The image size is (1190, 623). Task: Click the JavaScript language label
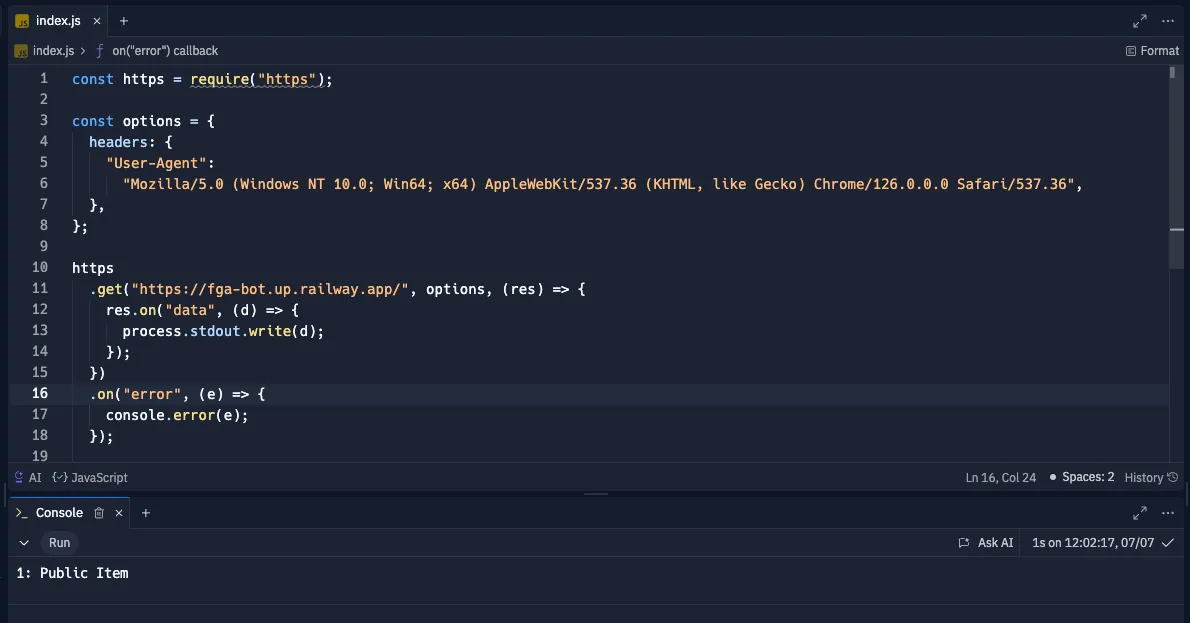tap(101, 477)
